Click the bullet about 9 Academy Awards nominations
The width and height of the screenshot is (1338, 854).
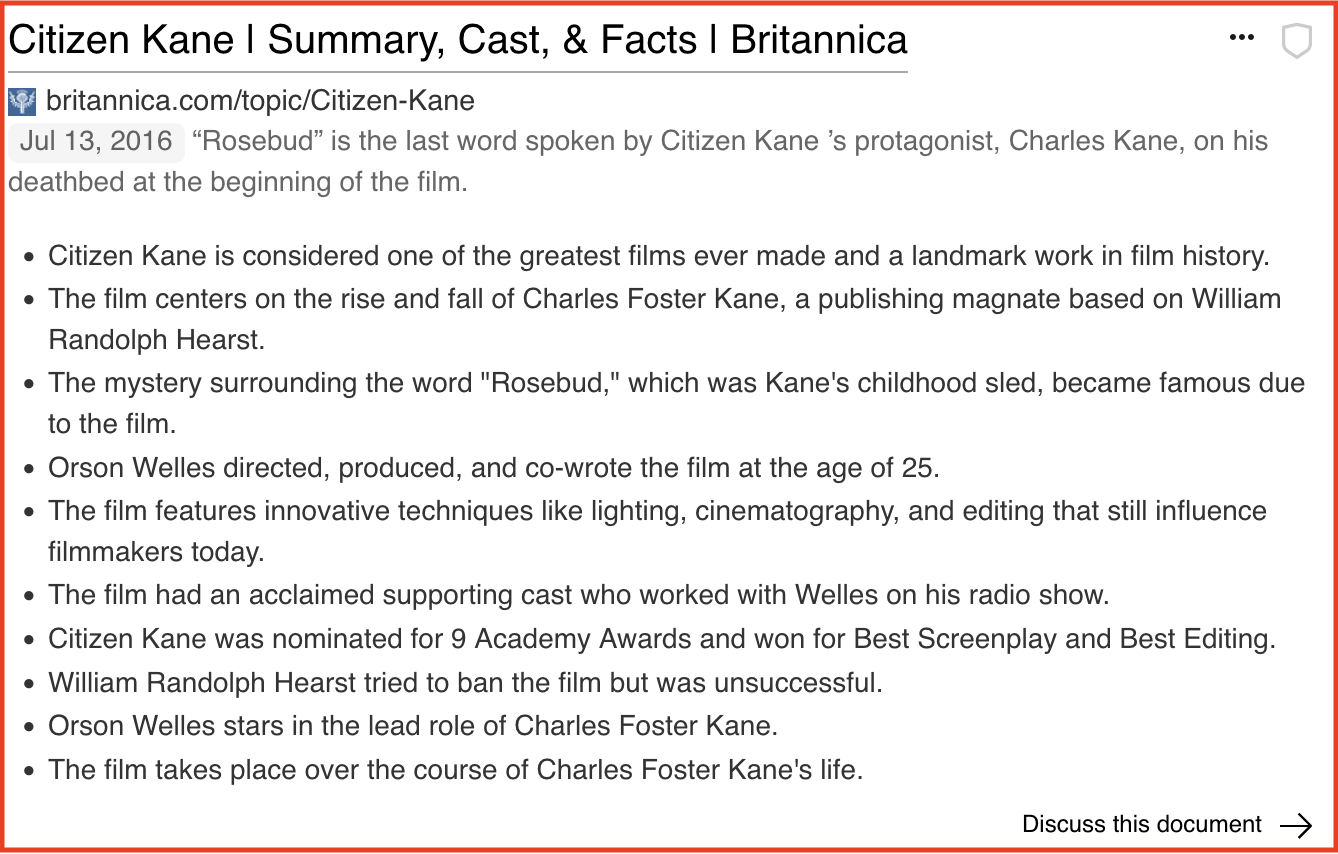[x=662, y=639]
